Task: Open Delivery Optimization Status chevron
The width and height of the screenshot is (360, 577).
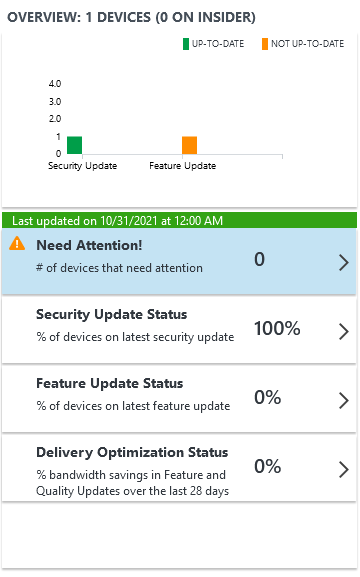Action: pyautogui.click(x=343, y=470)
